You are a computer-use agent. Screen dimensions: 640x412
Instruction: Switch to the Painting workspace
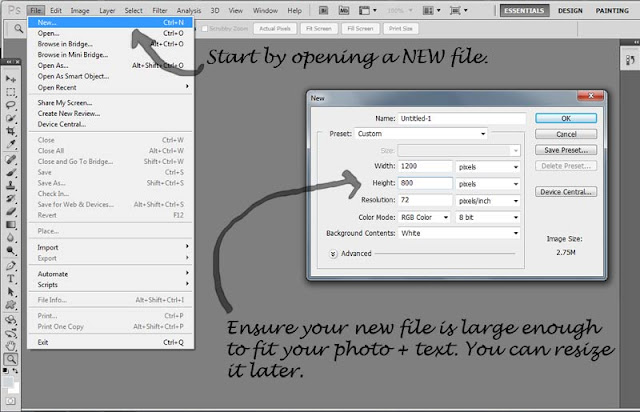612,11
